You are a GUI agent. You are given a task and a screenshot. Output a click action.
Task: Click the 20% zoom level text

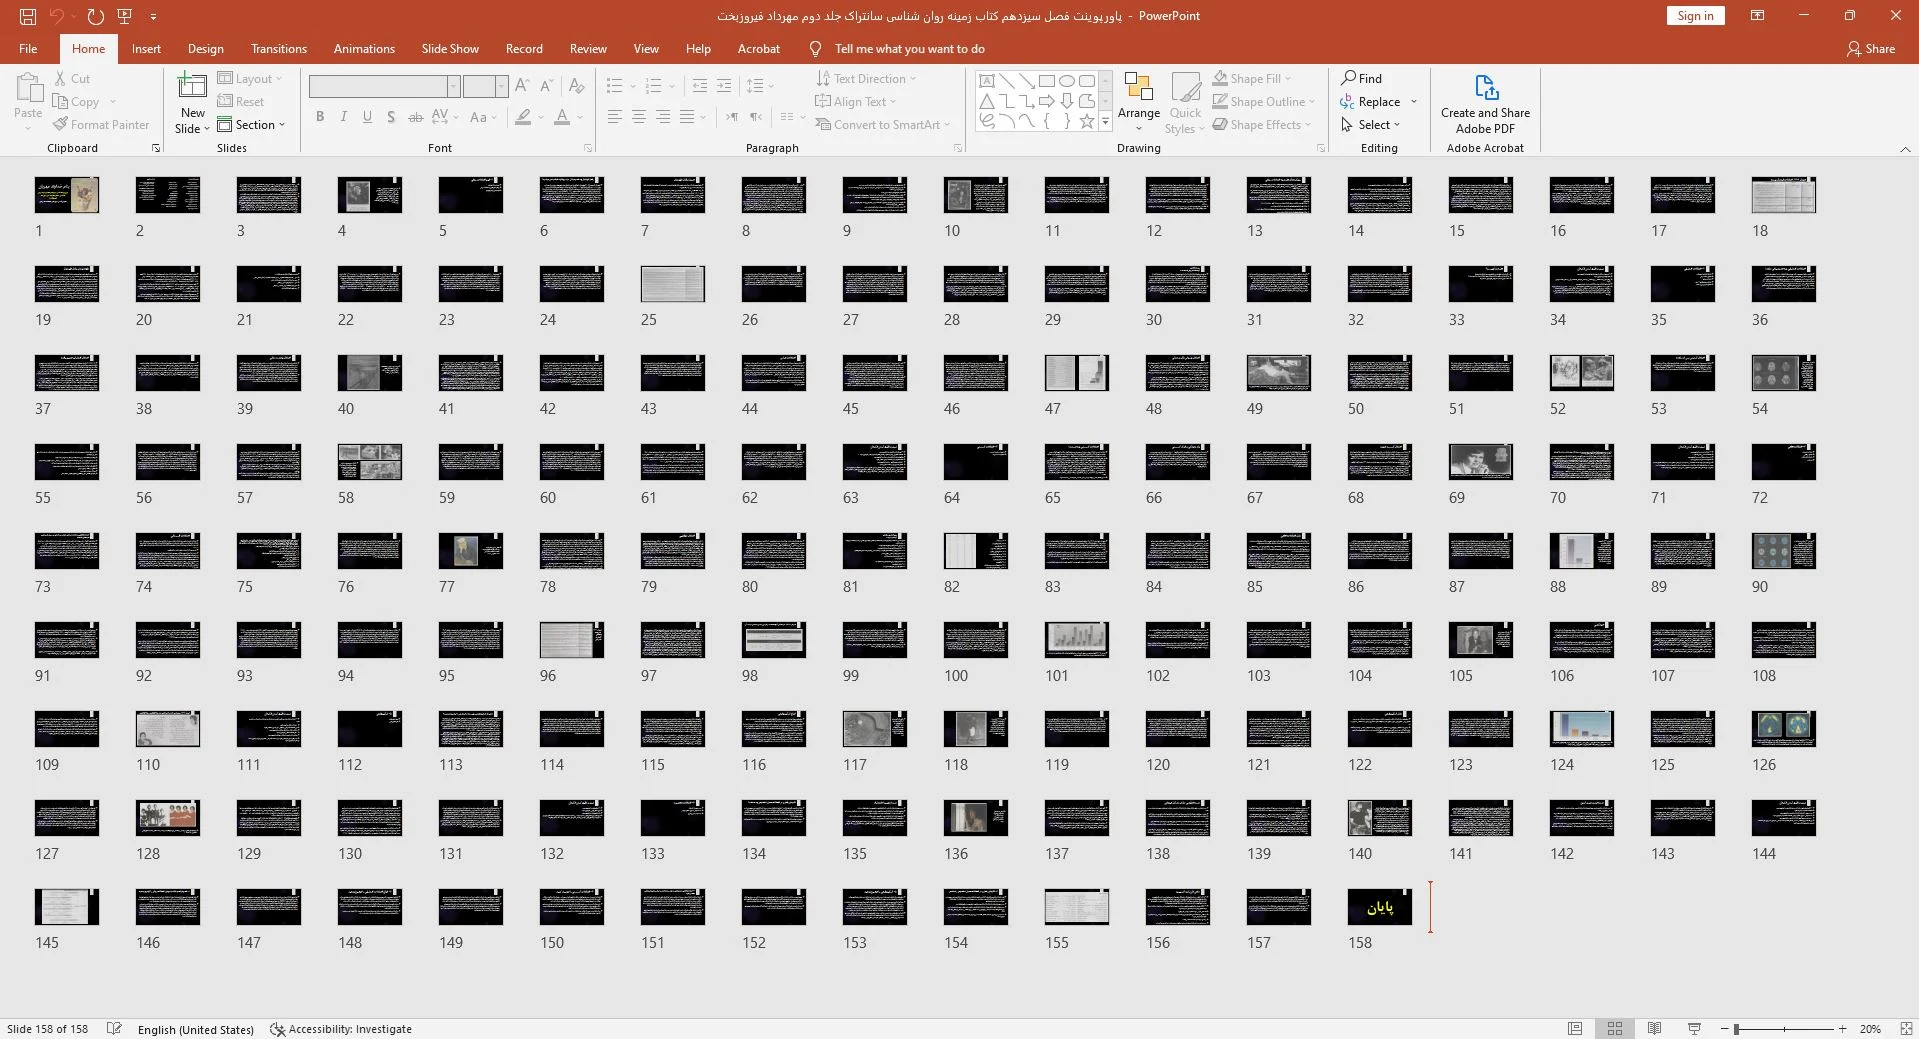coord(1870,1029)
